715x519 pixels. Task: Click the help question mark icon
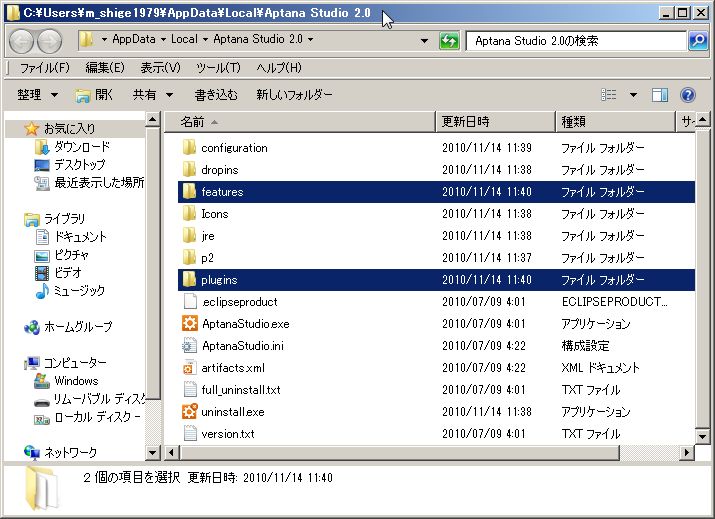coord(688,95)
